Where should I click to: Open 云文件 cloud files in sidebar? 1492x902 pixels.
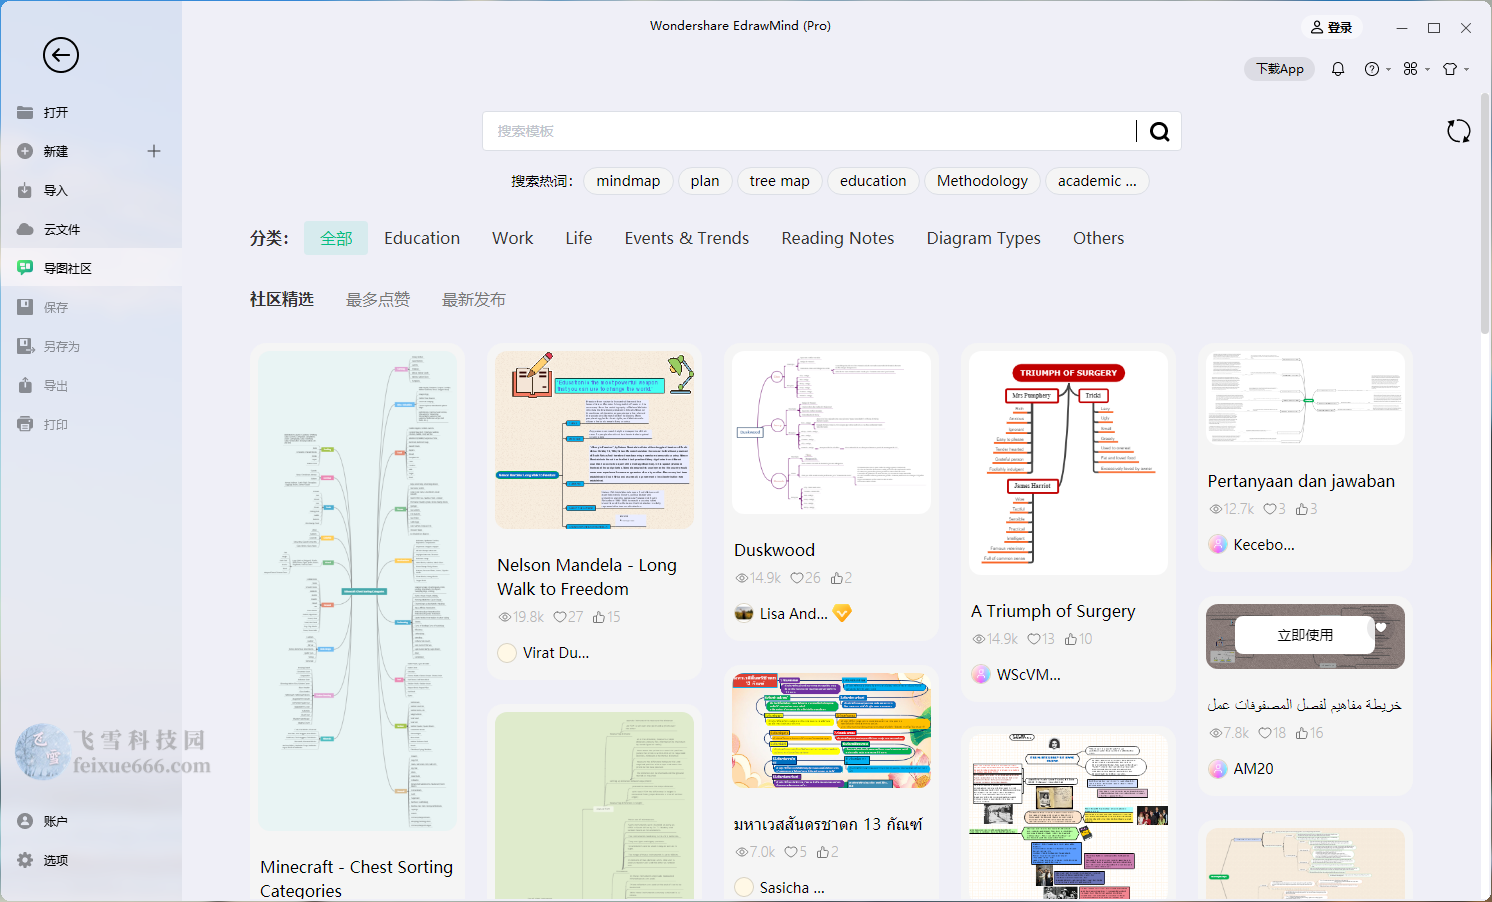pos(91,229)
